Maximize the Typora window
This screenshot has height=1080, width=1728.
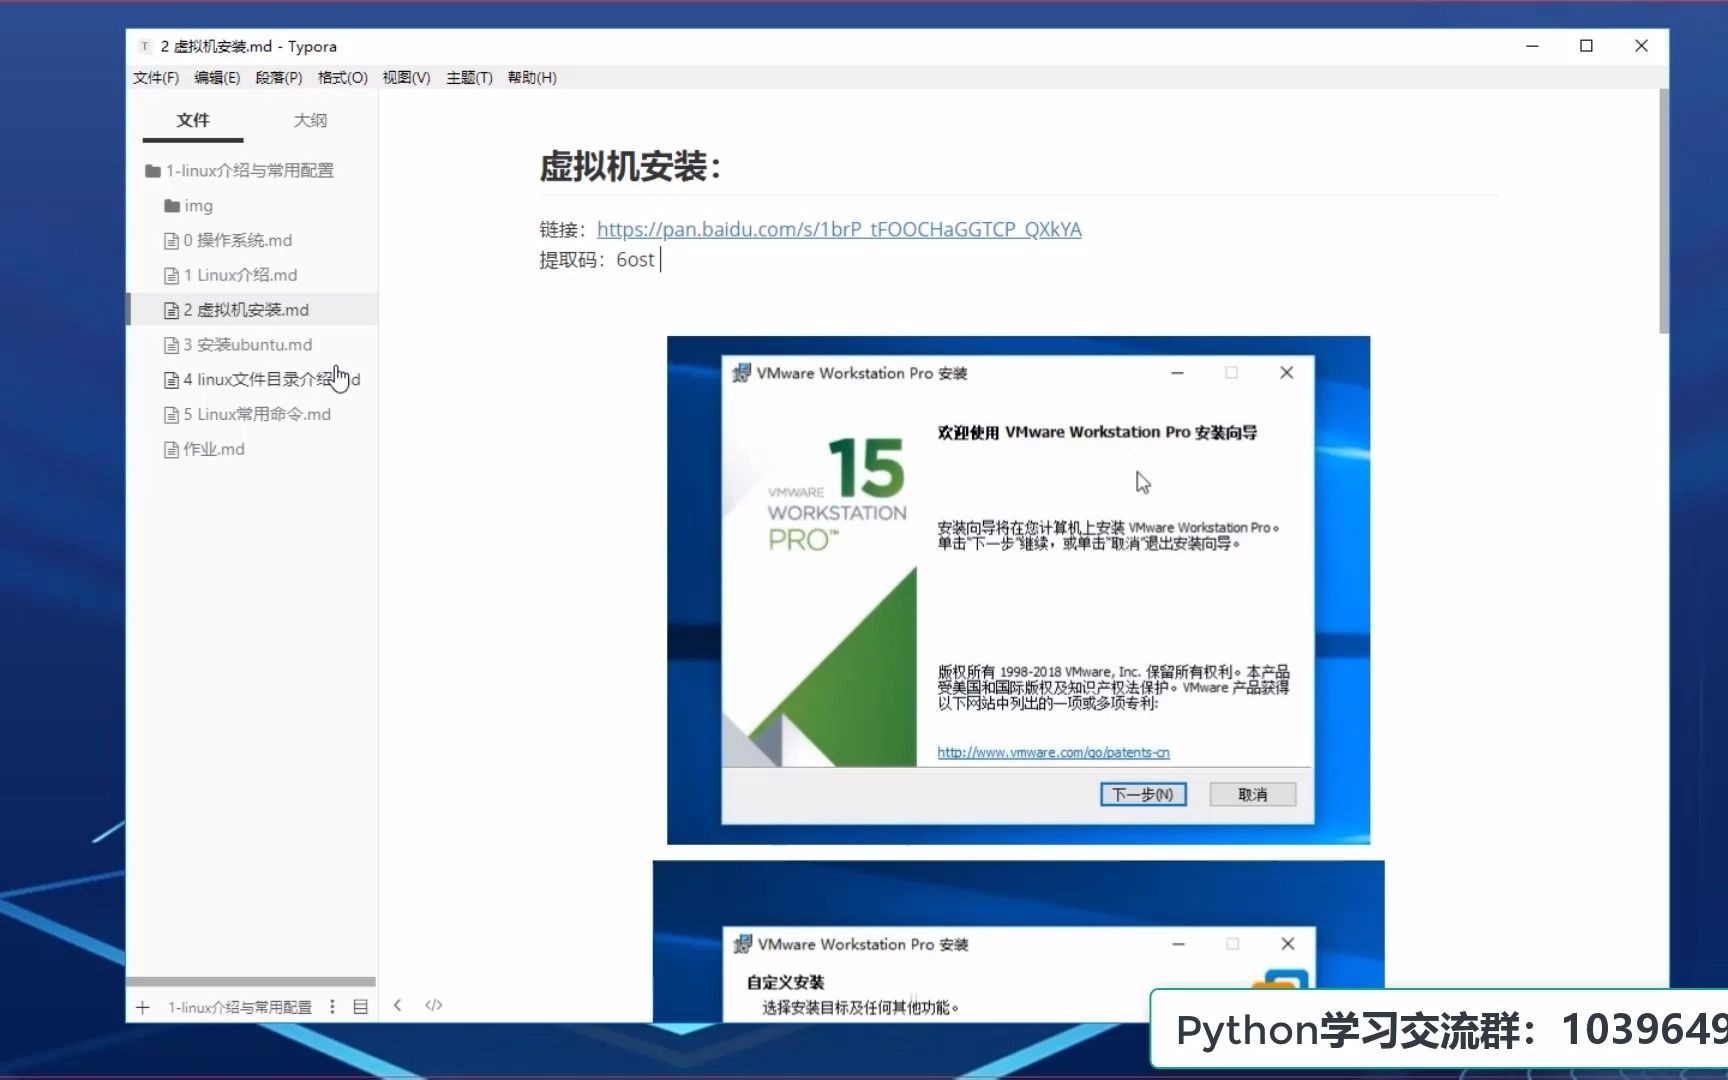point(1586,46)
